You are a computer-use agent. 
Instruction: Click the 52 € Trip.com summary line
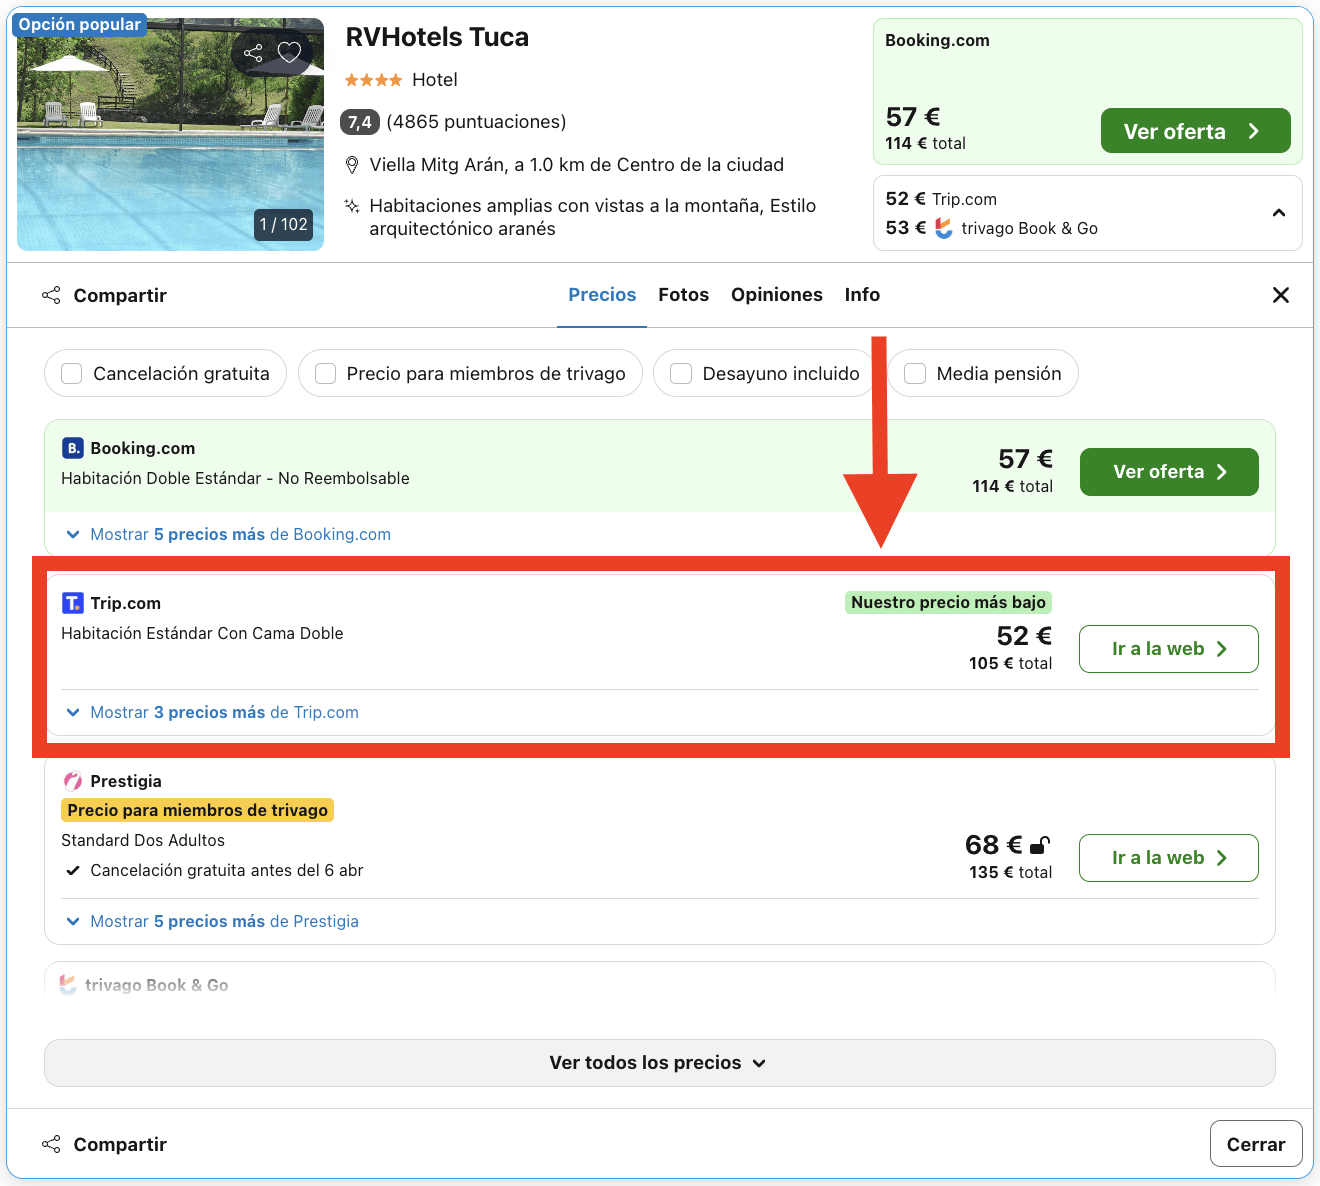point(941,199)
